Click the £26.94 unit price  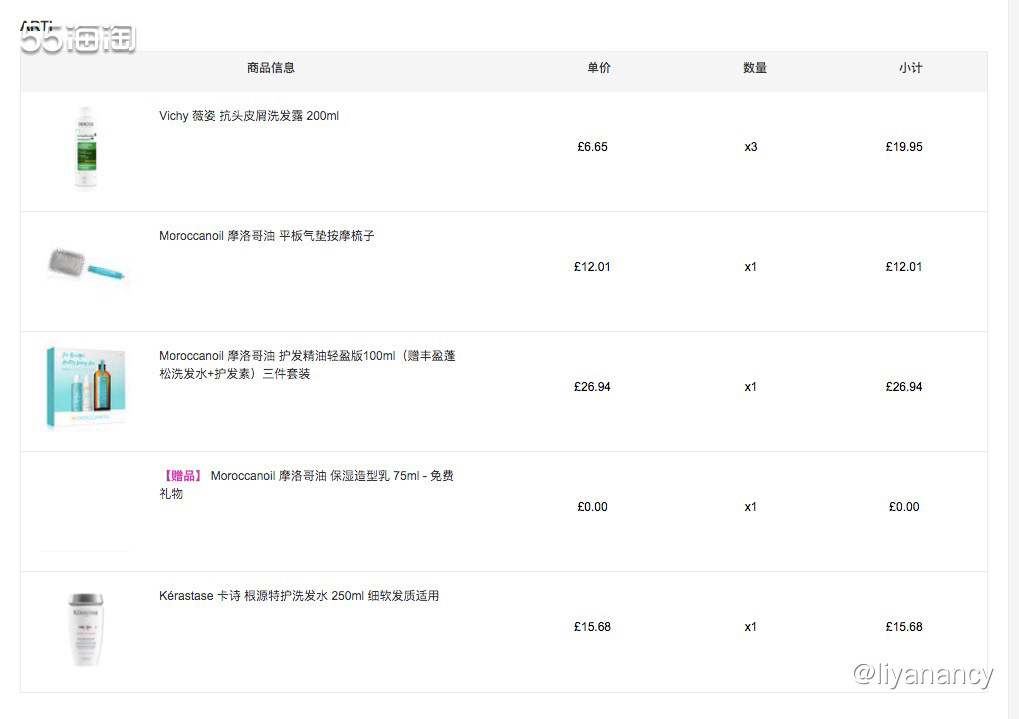(592, 387)
